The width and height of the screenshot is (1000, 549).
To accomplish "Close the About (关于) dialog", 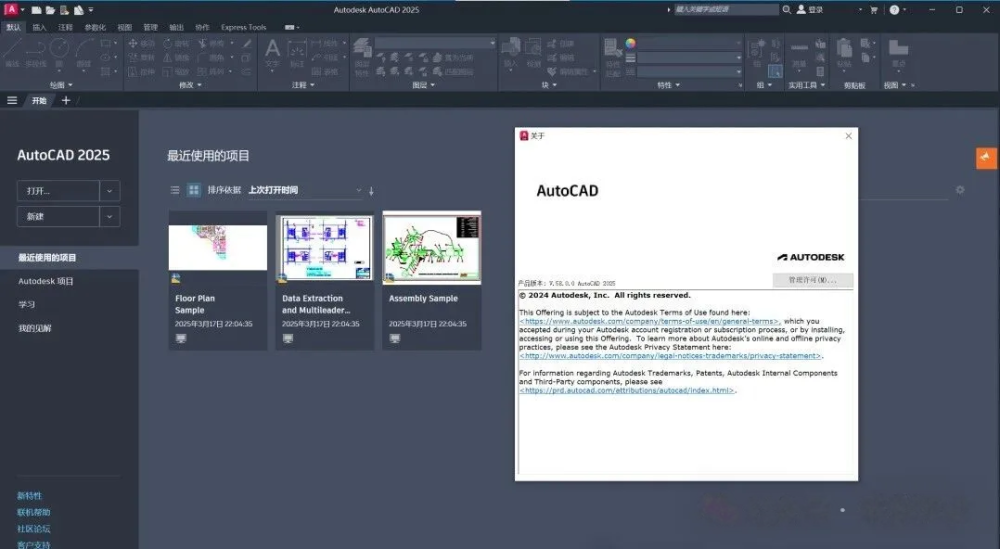I will point(848,136).
